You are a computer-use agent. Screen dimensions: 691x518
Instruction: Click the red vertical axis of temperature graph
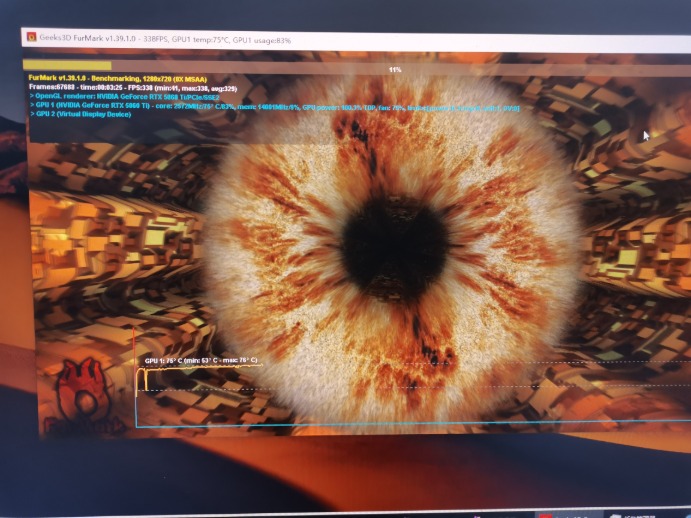tap(134, 380)
